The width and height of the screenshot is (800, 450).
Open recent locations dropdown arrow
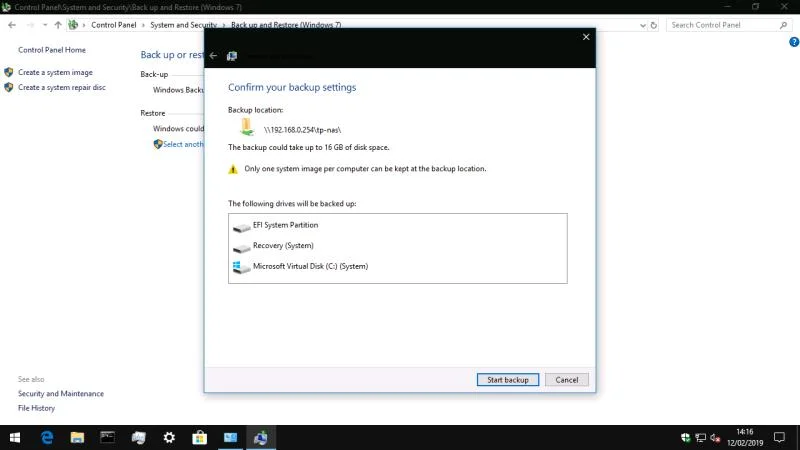tap(45, 25)
